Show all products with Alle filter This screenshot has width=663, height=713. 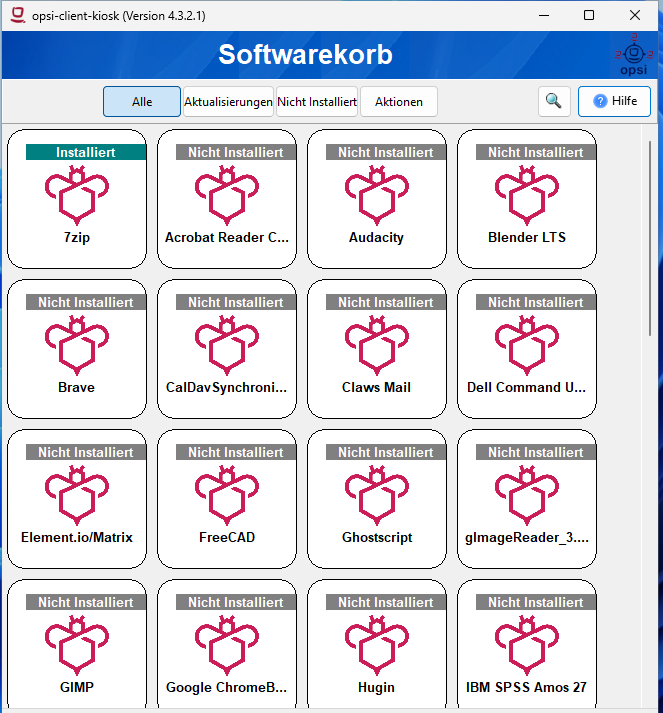(x=142, y=101)
